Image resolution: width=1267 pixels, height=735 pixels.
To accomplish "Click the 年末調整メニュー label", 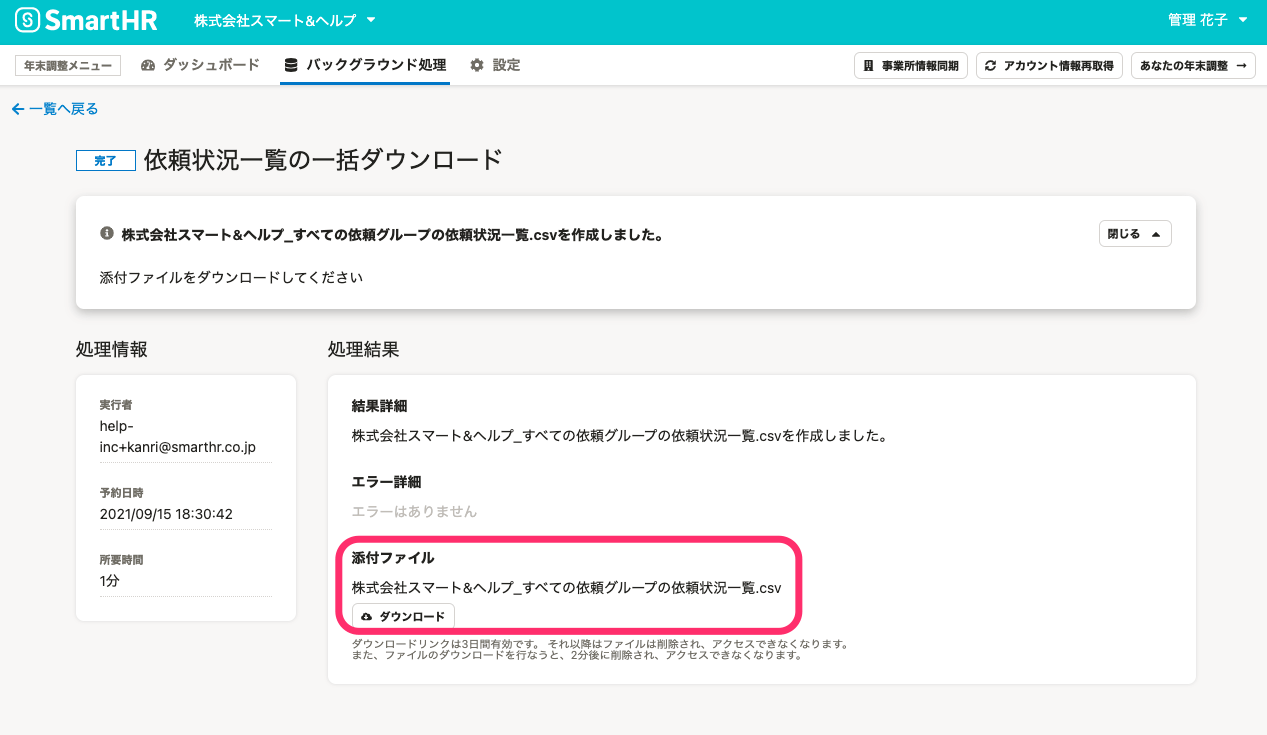I will (68, 65).
